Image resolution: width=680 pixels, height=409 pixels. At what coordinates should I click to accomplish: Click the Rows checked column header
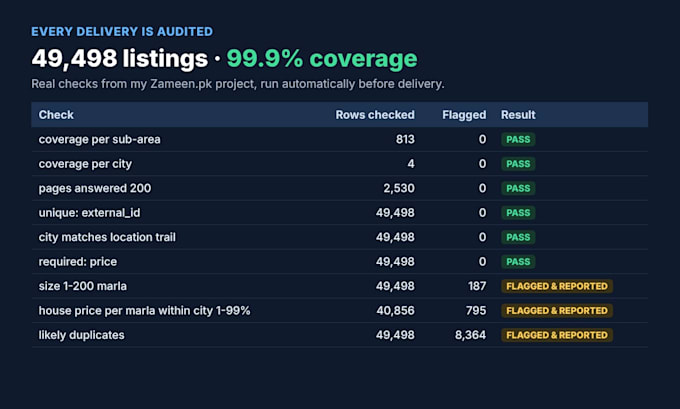click(375, 115)
